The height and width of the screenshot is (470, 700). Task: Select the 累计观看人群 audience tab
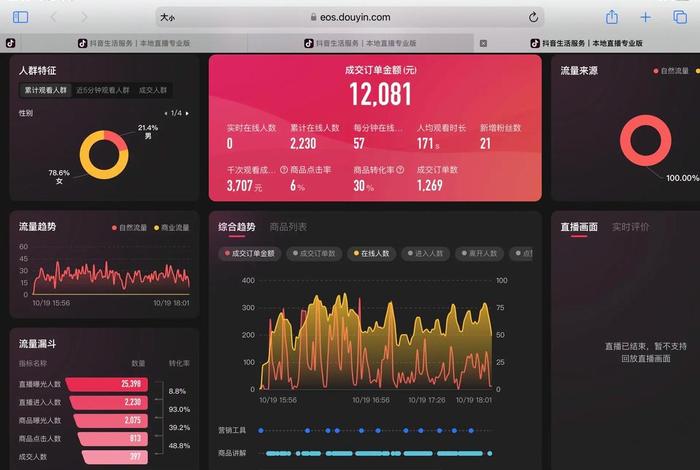click(x=46, y=90)
